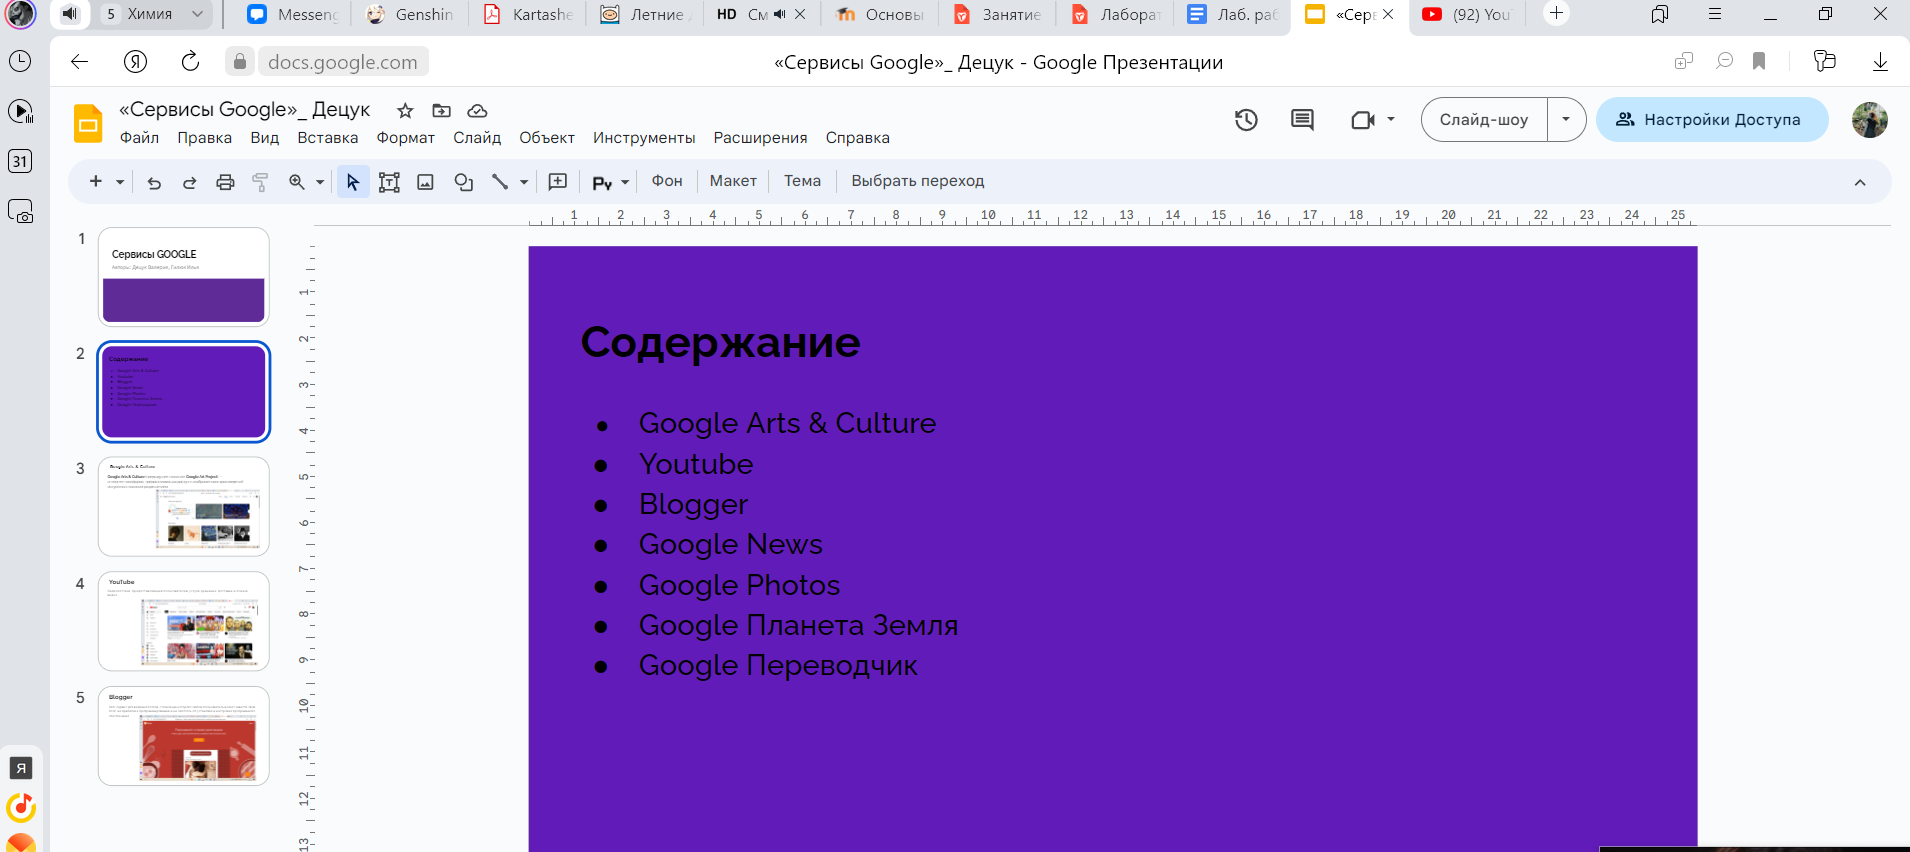Open the Слайд menu

(x=477, y=138)
